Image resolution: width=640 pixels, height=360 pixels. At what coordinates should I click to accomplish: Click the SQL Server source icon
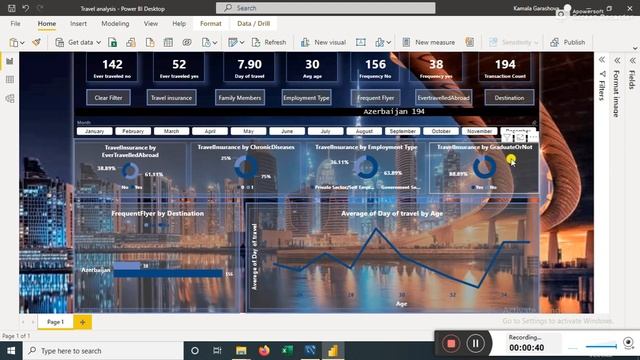[150, 42]
